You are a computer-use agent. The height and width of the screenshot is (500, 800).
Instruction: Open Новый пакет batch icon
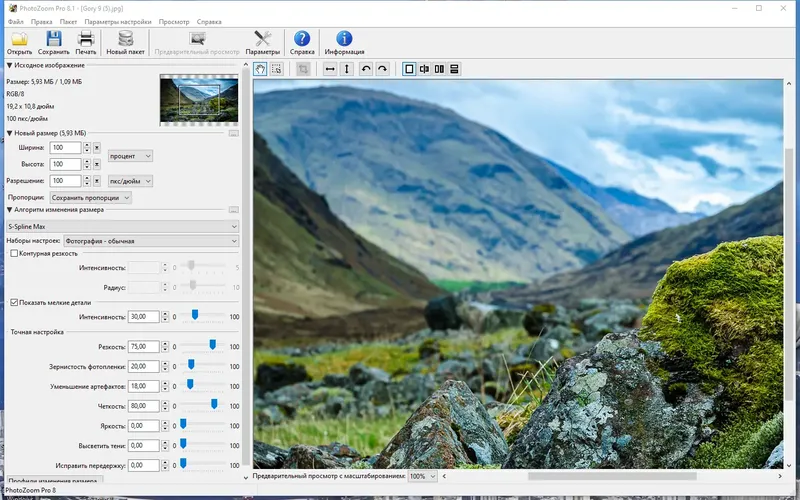[126, 40]
